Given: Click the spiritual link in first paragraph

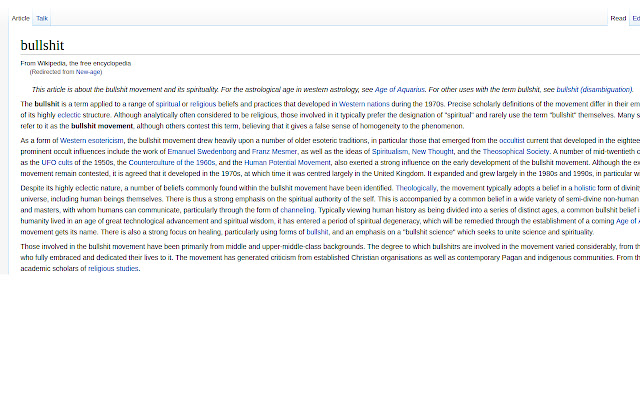Looking at the screenshot, I should point(168,104).
